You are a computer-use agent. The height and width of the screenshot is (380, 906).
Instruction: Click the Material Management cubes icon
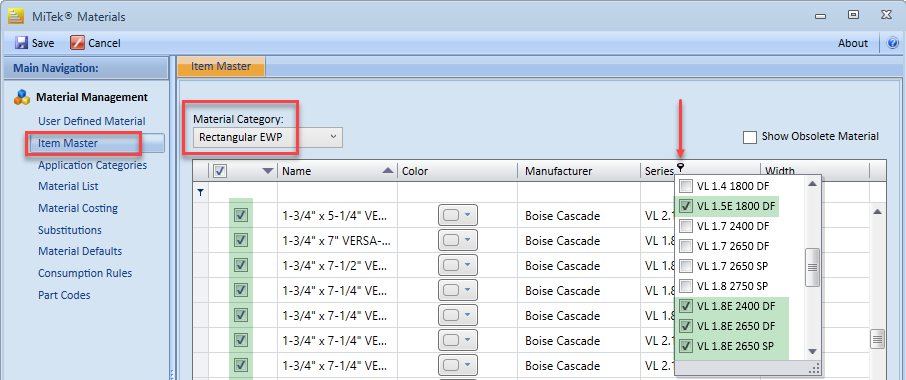point(22,97)
